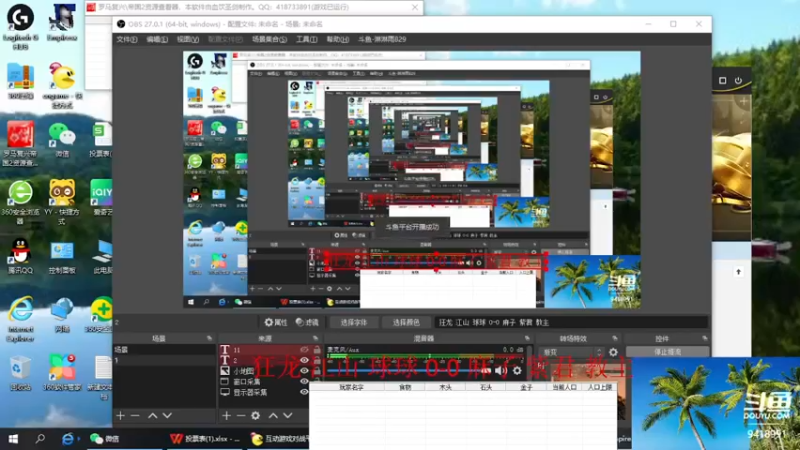
Task: Open the Windows Start menu
Action: point(13,439)
